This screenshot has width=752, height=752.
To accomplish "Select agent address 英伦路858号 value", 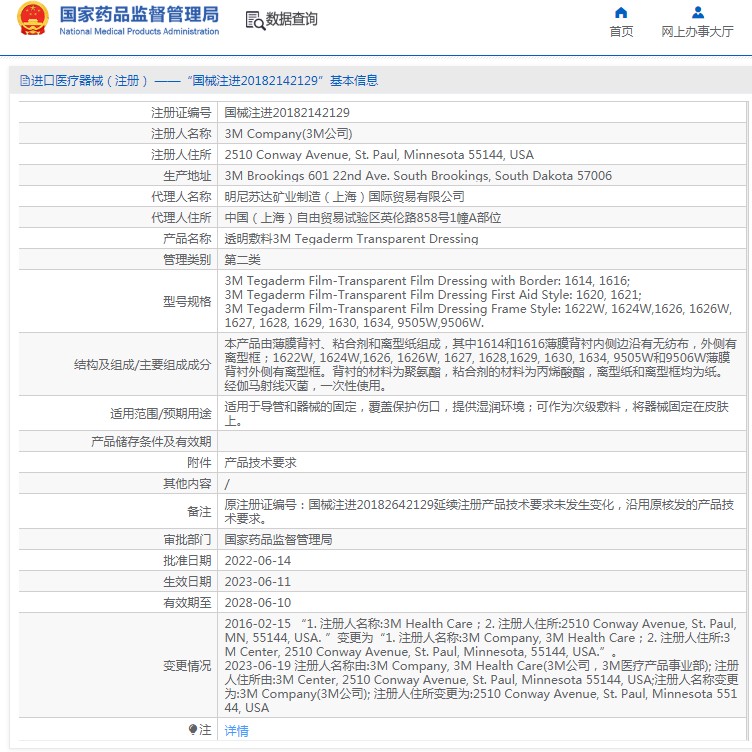I will click(x=363, y=218).
